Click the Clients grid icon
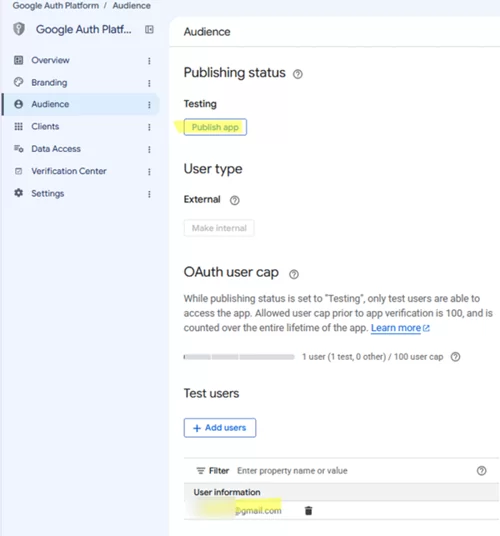Image resolution: width=500 pixels, height=536 pixels. pos(18,126)
